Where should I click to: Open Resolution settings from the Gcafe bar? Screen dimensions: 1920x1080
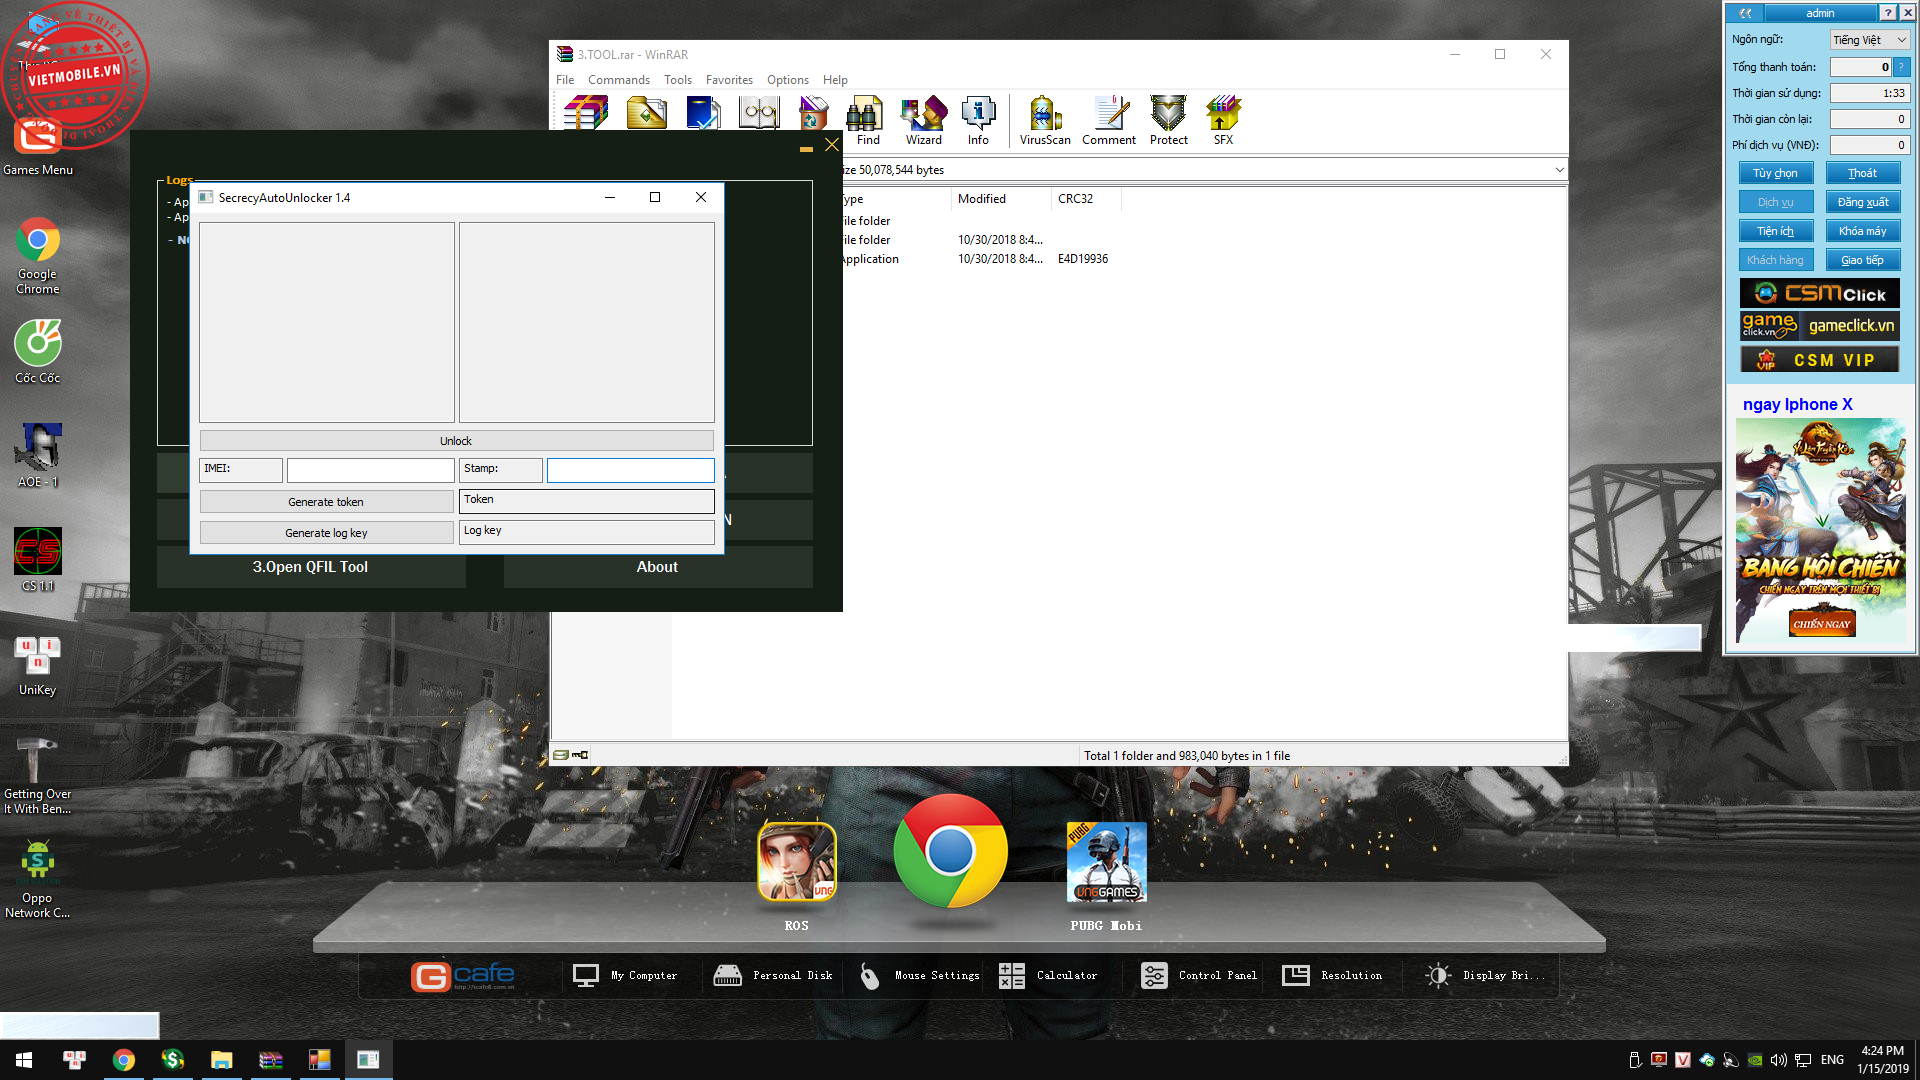click(1332, 975)
